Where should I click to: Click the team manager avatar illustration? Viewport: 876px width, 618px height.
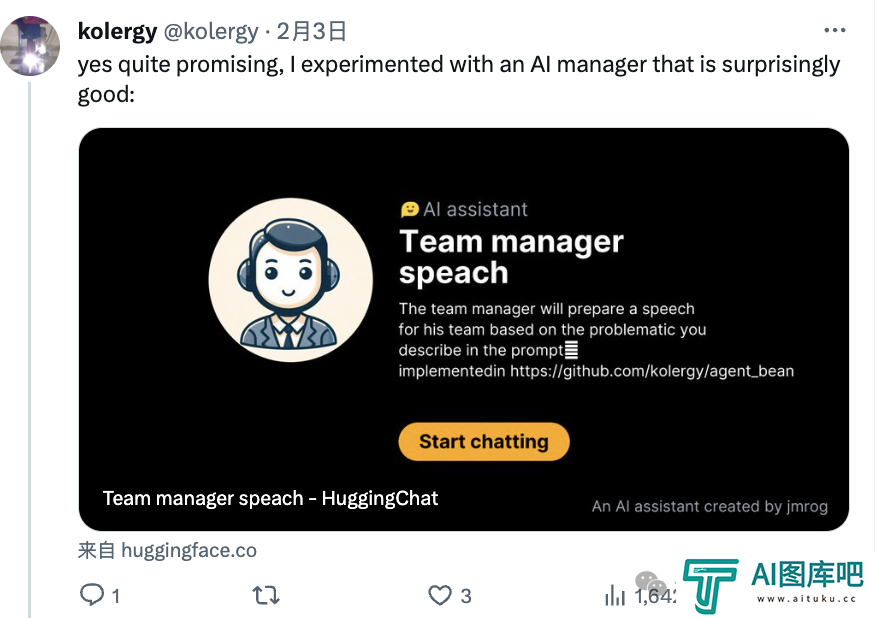(291, 280)
